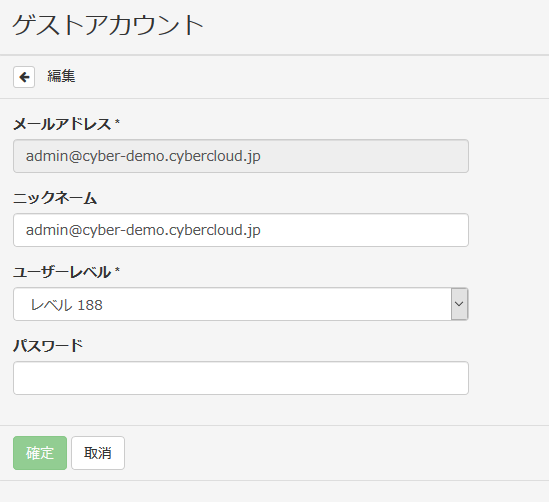
Task: Focus the ニックネーム input field
Action: (241, 230)
